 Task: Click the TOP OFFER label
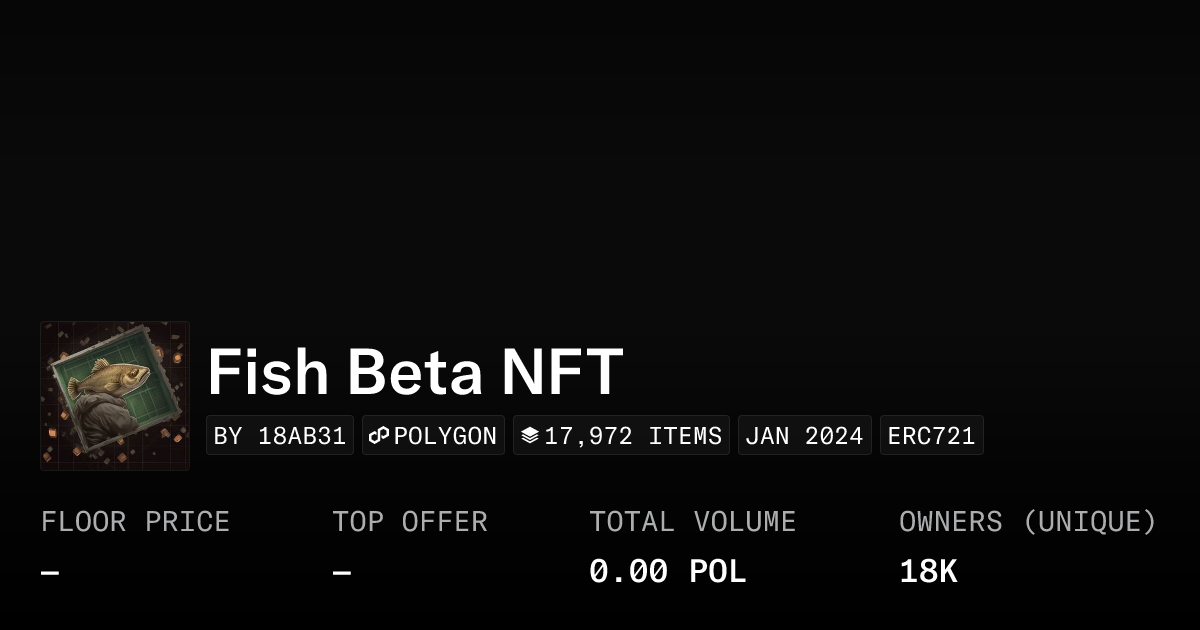(x=410, y=522)
